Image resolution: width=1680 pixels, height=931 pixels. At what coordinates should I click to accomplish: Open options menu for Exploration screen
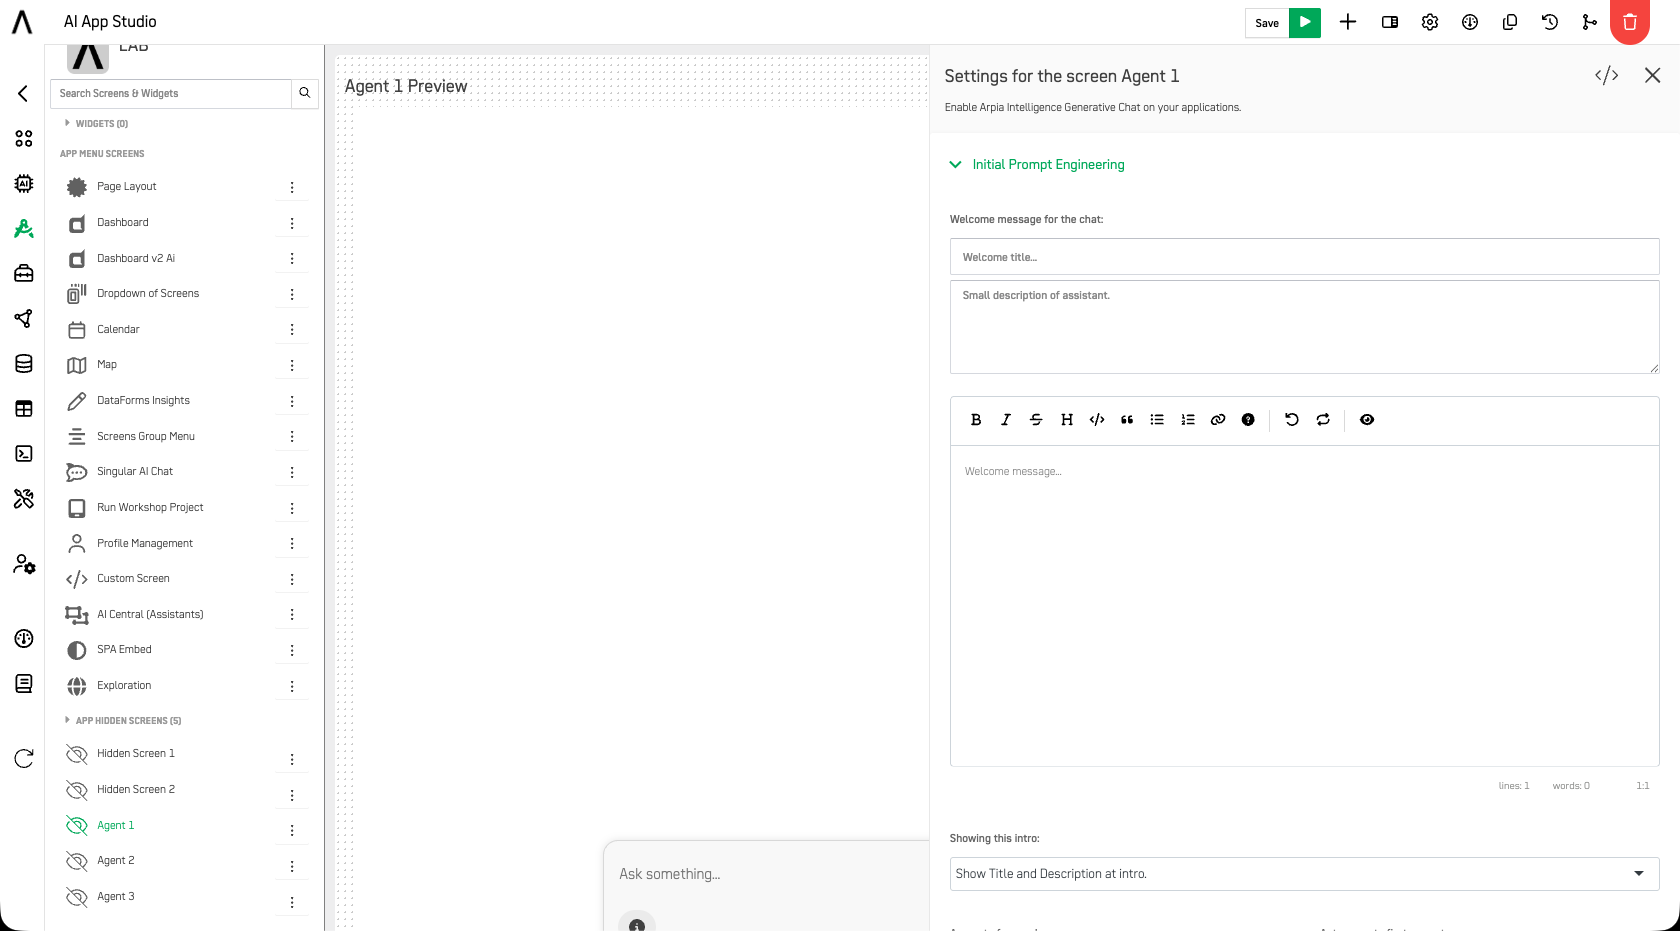(292, 686)
